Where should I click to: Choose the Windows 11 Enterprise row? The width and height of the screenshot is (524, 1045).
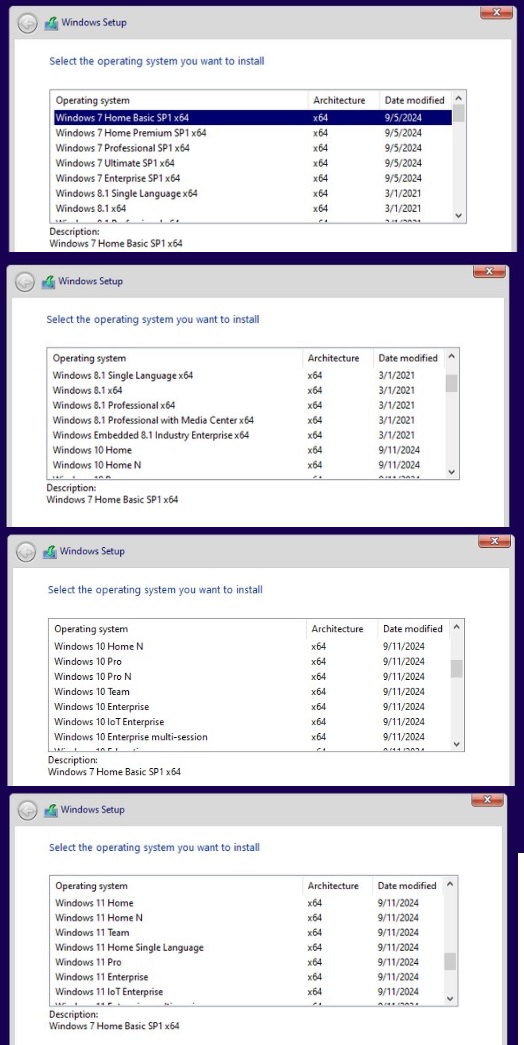click(x=249, y=977)
